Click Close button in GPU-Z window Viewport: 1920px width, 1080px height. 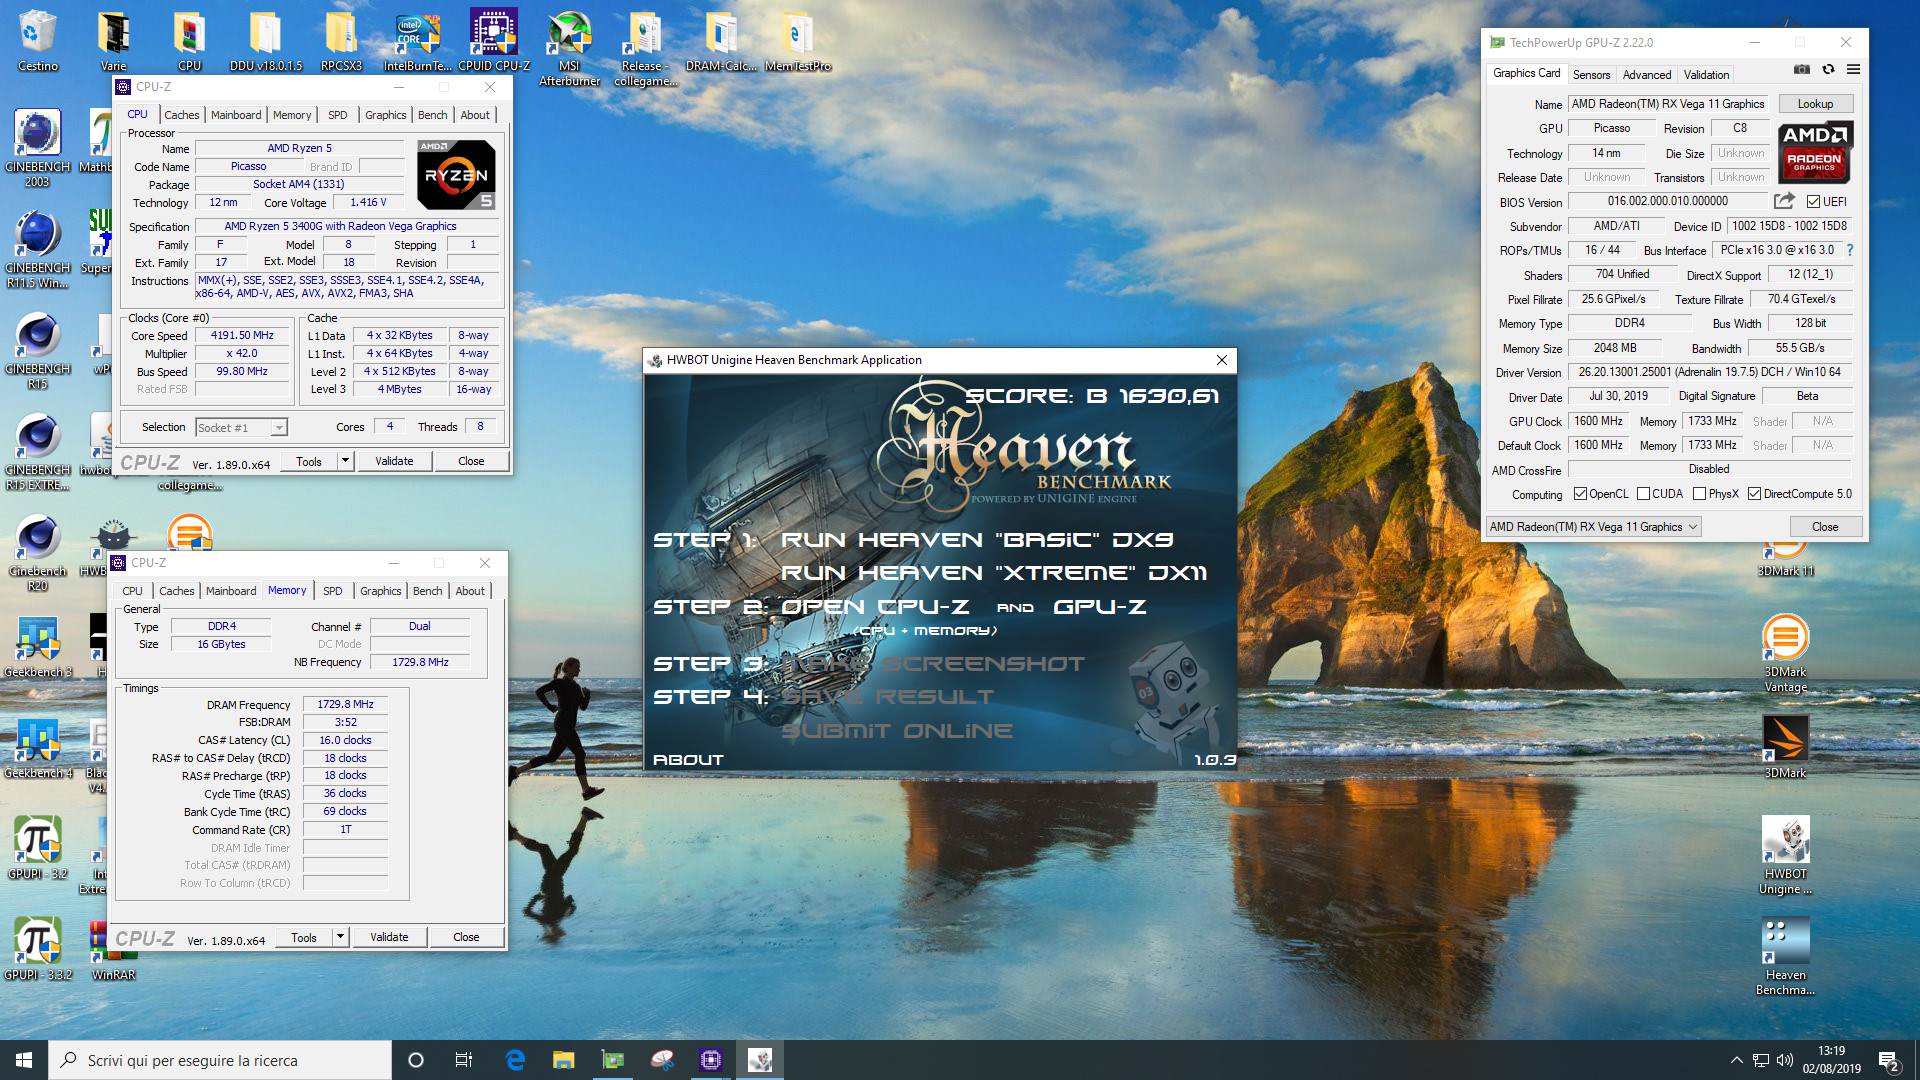pyautogui.click(x=1824, y=527)
